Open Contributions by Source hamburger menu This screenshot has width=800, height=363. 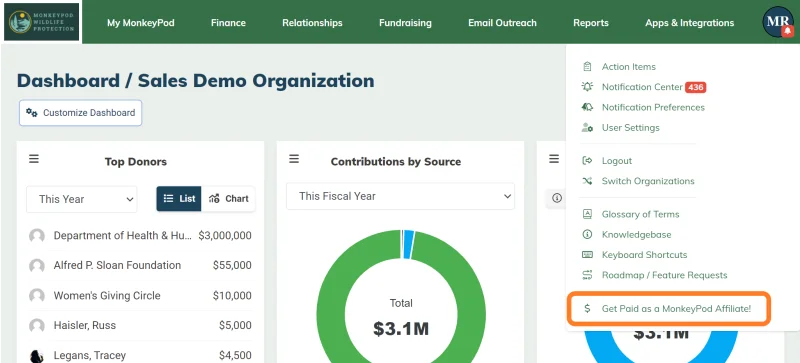tap(294, 159)
